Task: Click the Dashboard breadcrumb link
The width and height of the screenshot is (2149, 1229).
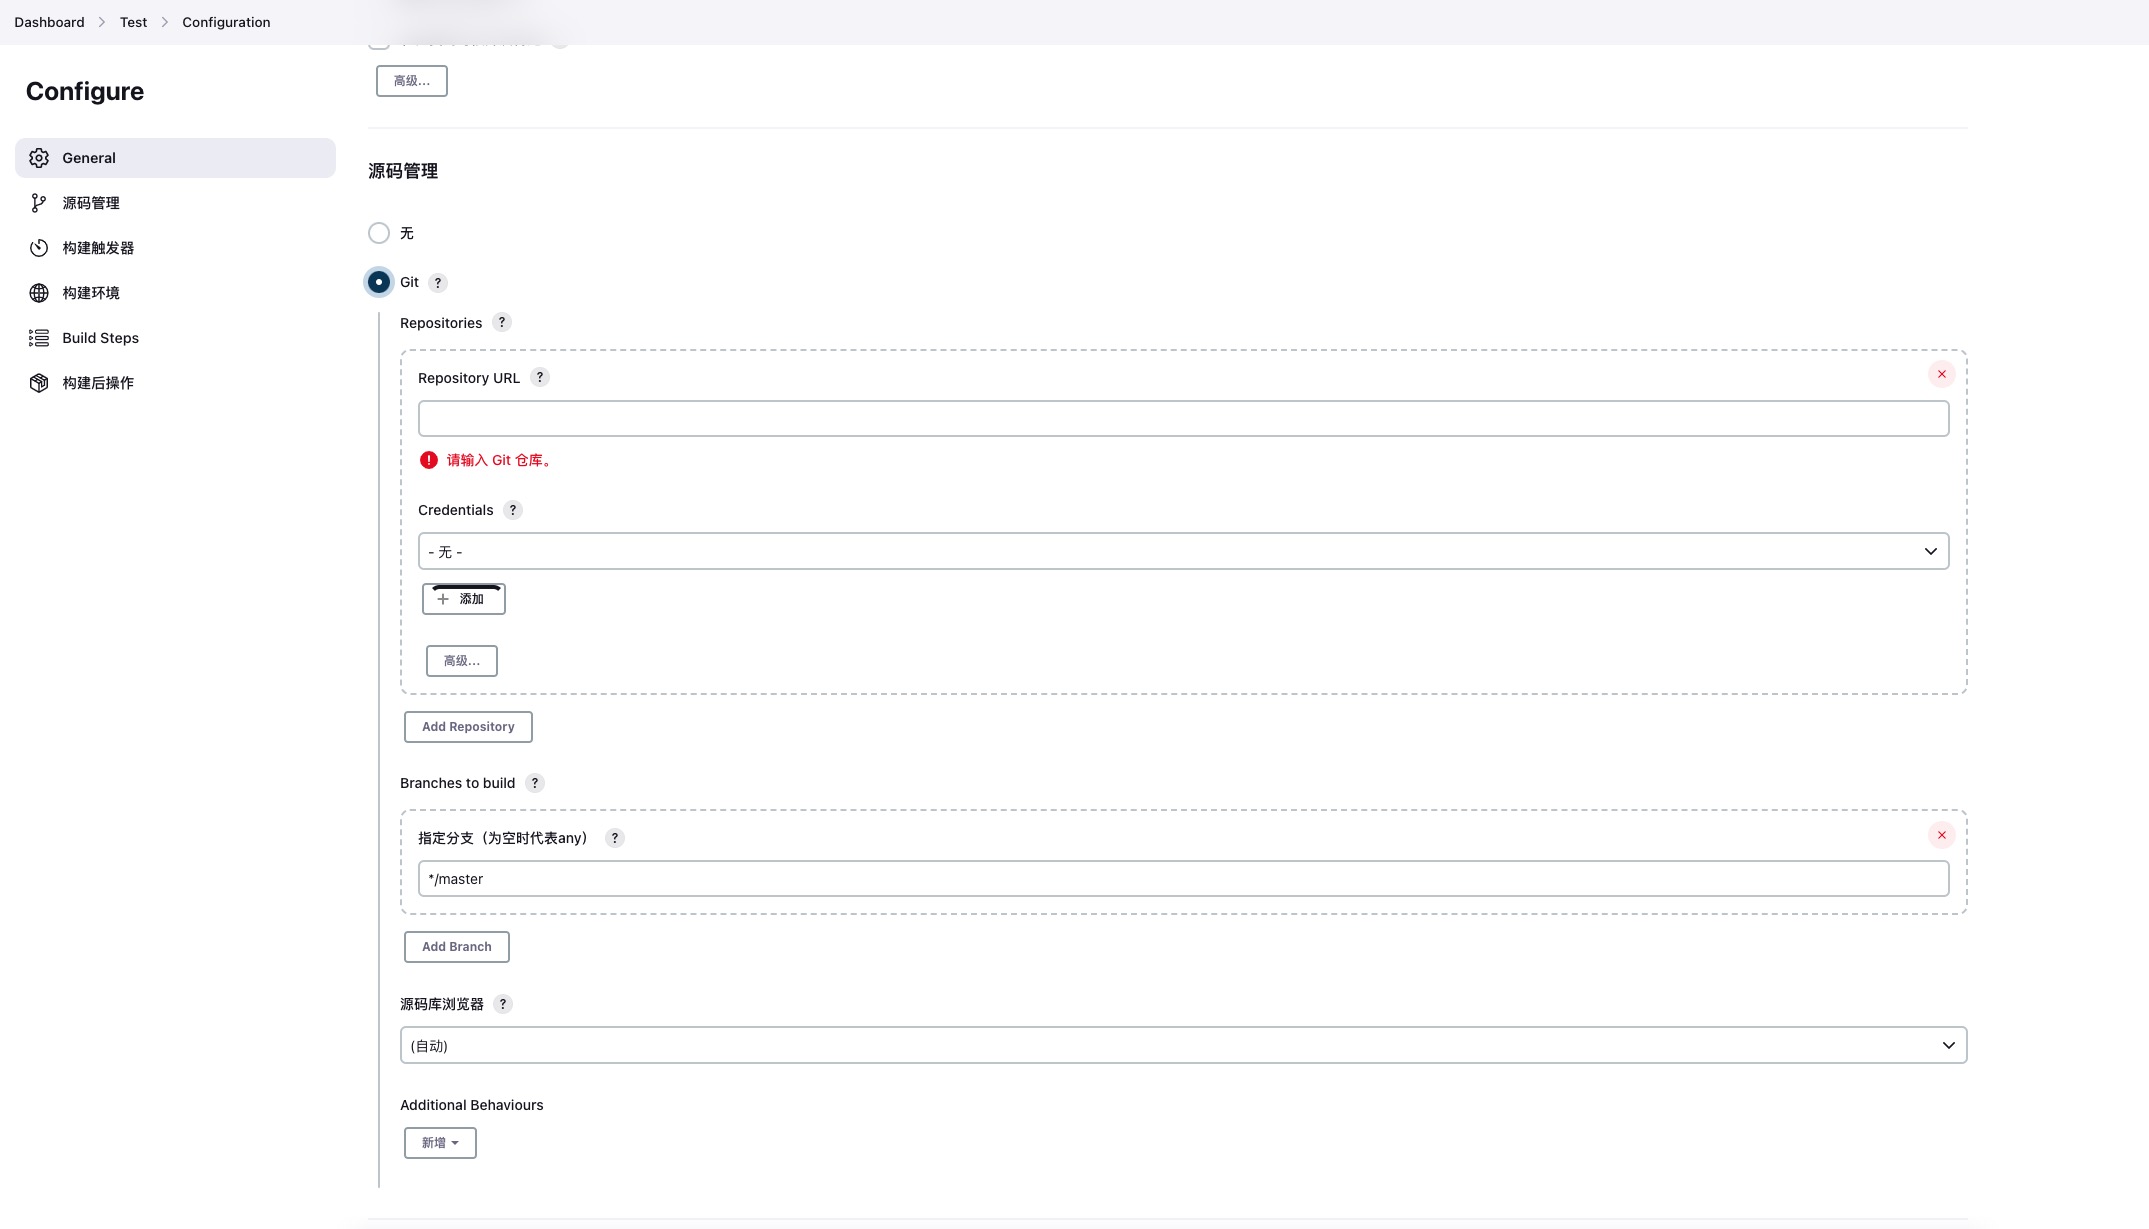Action: pos(49,22)
